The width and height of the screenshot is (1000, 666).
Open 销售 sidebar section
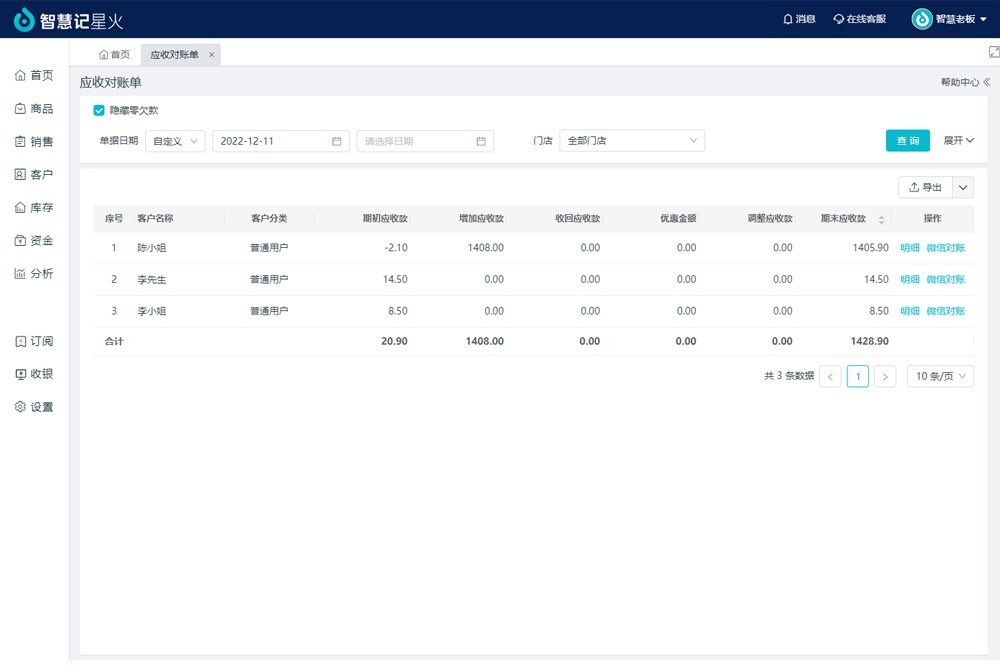point(34,142)
